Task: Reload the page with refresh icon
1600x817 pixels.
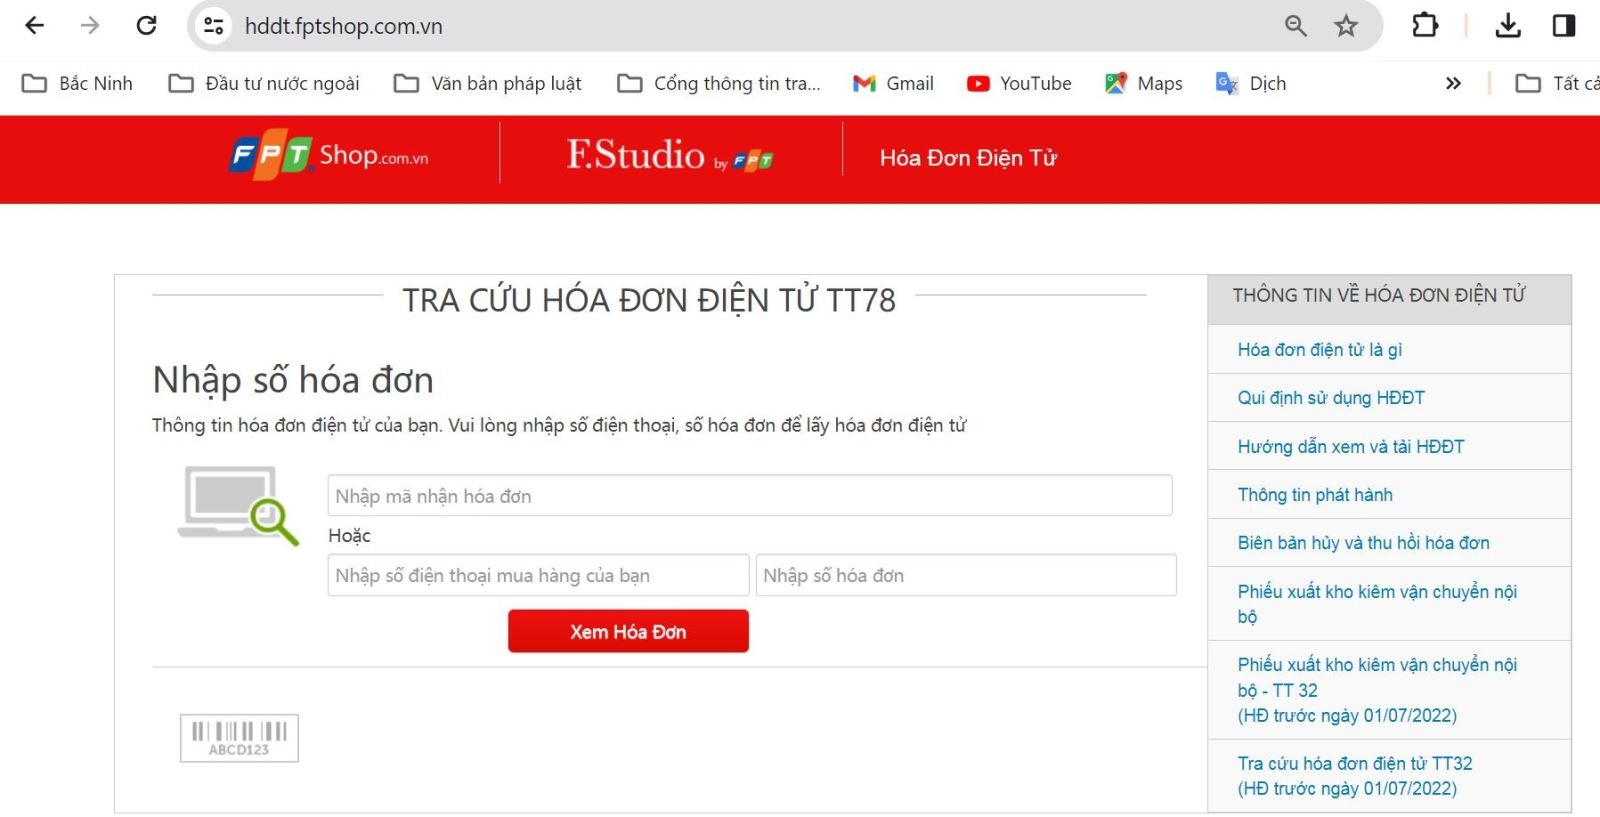Action: point(146,25)
